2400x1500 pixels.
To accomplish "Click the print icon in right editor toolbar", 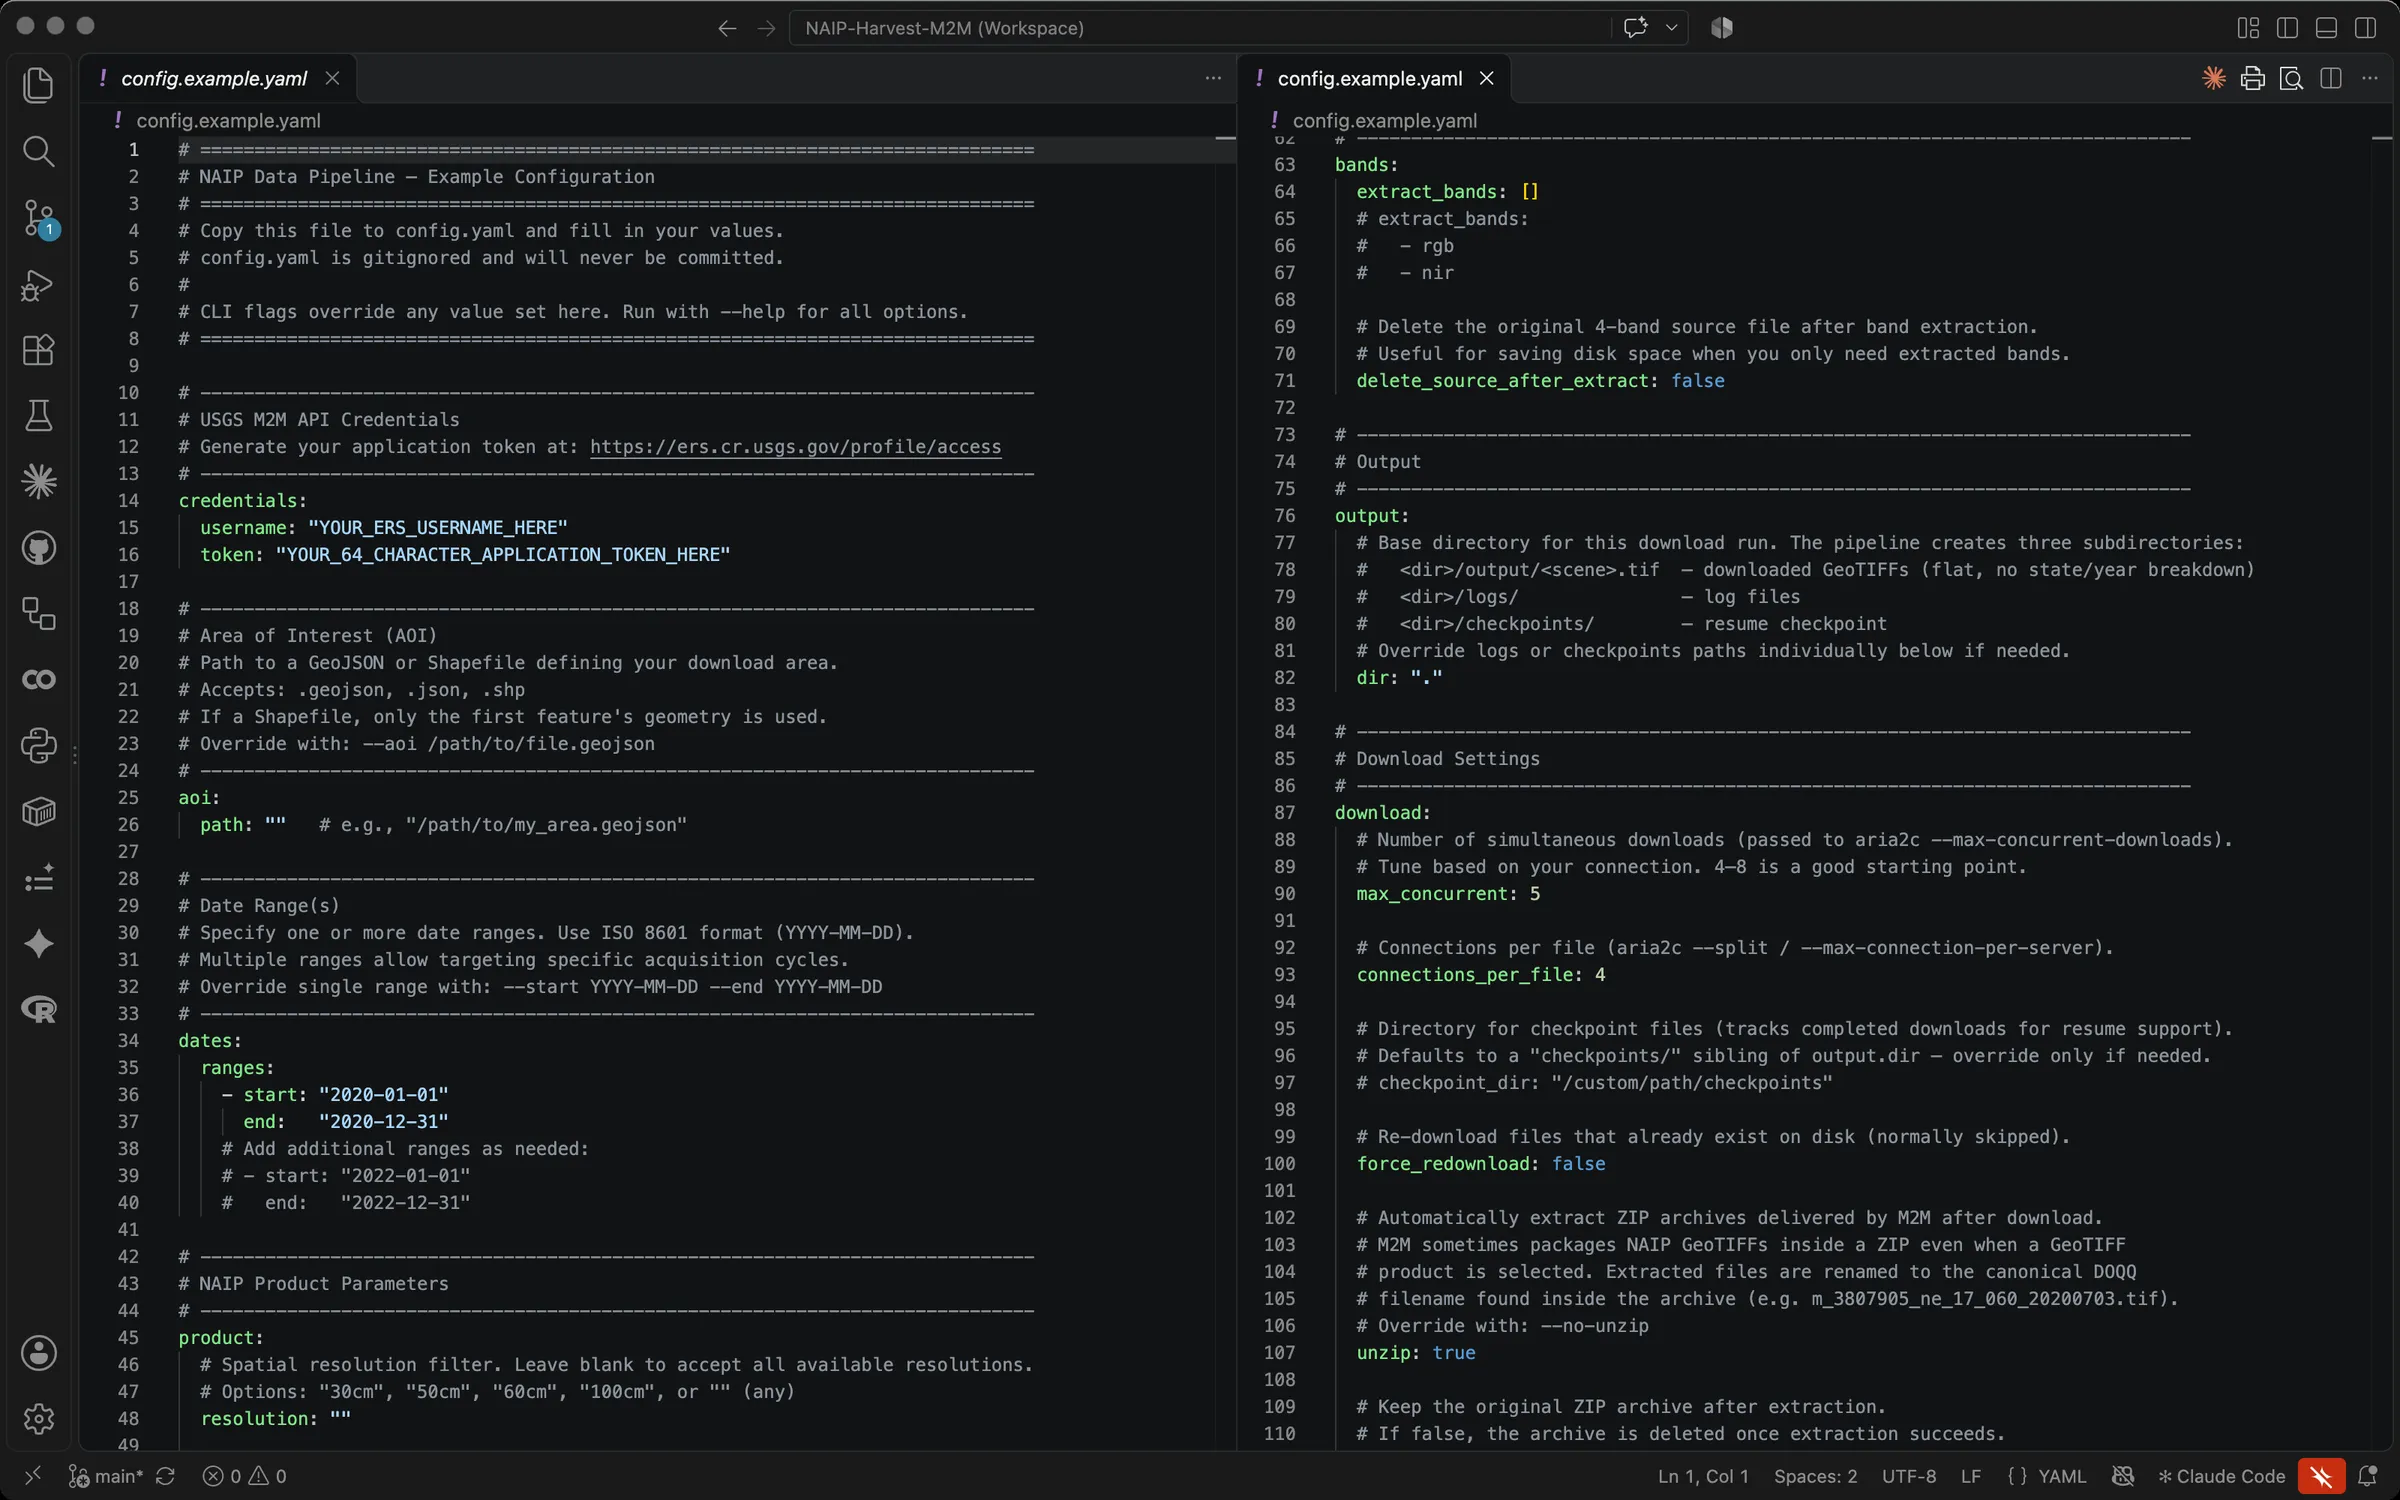I will tap(2253, 78).
